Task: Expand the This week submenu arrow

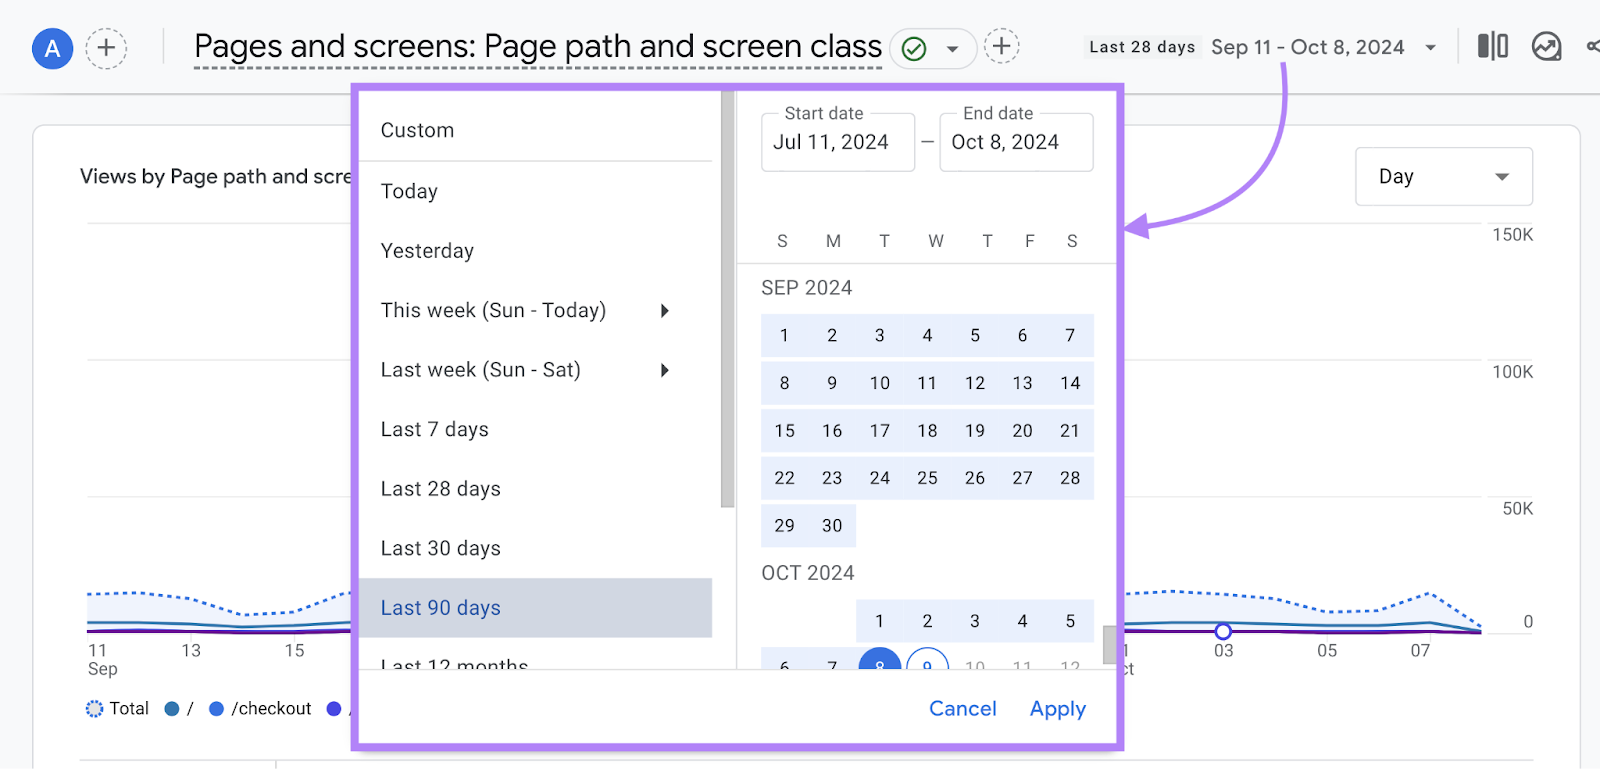Action: tap(665, 310)
